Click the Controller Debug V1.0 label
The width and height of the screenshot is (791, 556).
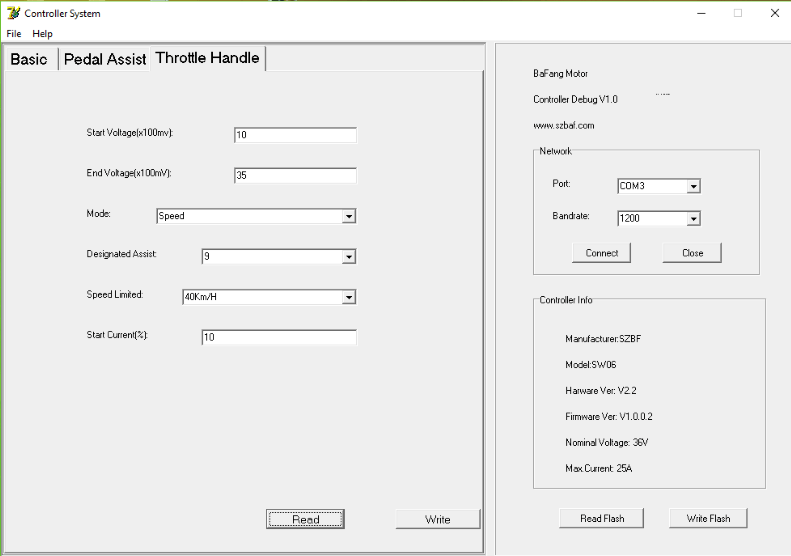tap(575, 99)
